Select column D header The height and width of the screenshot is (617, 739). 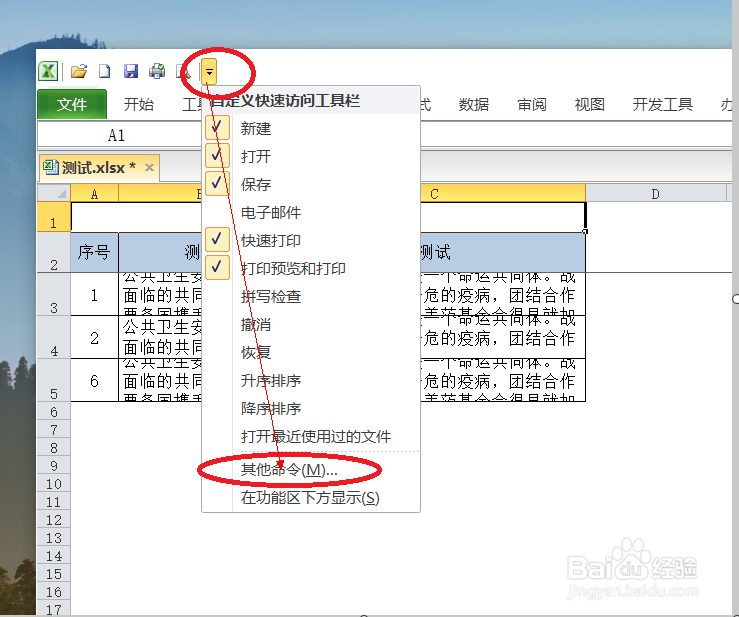coord(656,193)
